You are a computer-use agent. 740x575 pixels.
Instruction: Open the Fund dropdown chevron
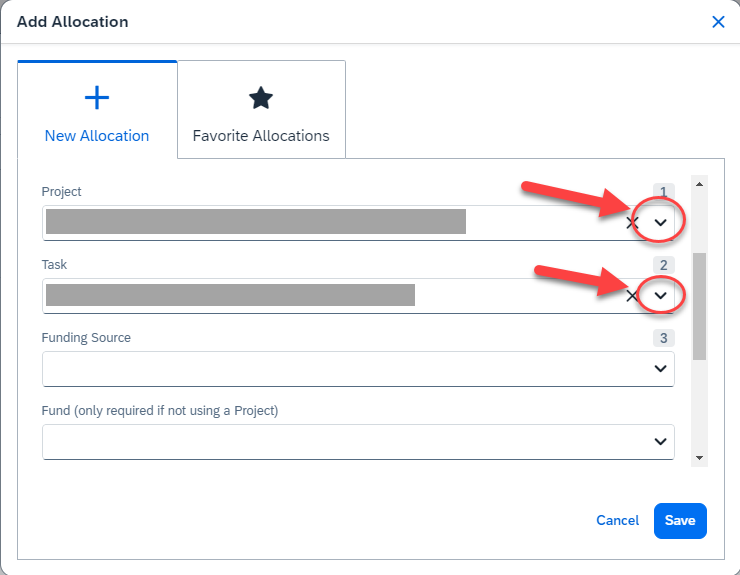pyautogui.click(x=660, y=442)
